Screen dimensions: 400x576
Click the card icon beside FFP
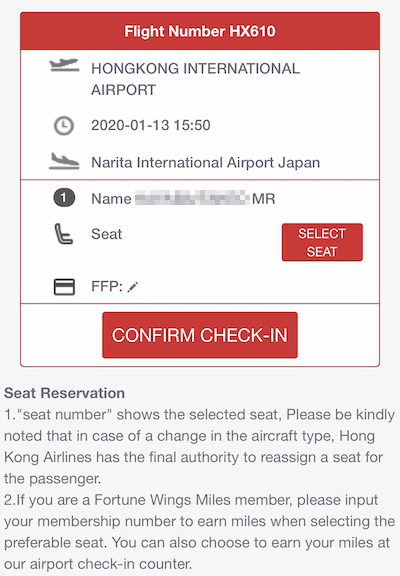point(64,287)
